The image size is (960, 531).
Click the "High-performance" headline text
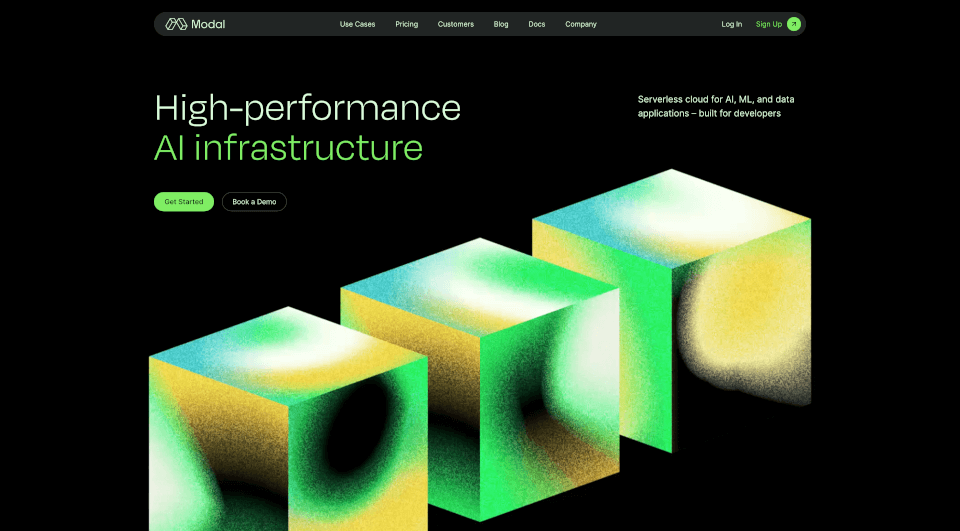307,107
